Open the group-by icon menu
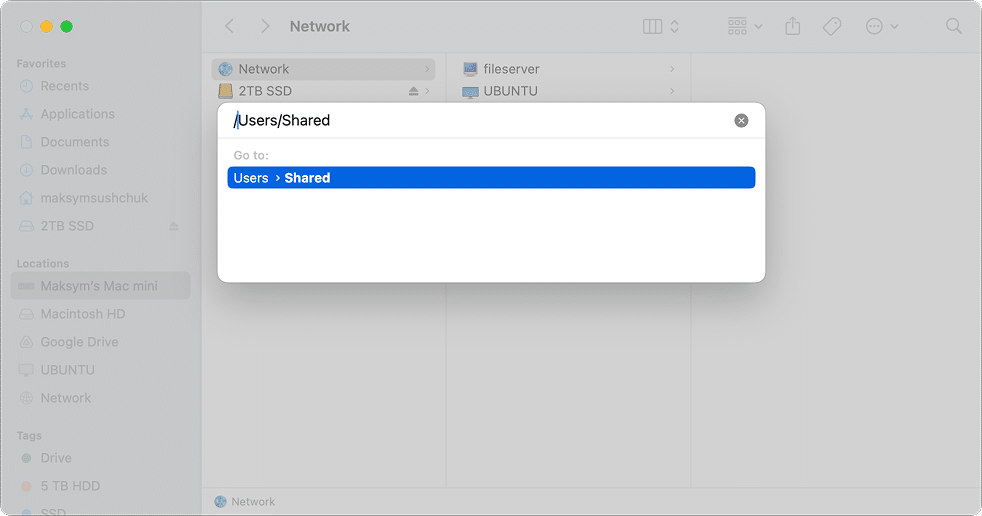982x516 pixels. coord(737,26)
